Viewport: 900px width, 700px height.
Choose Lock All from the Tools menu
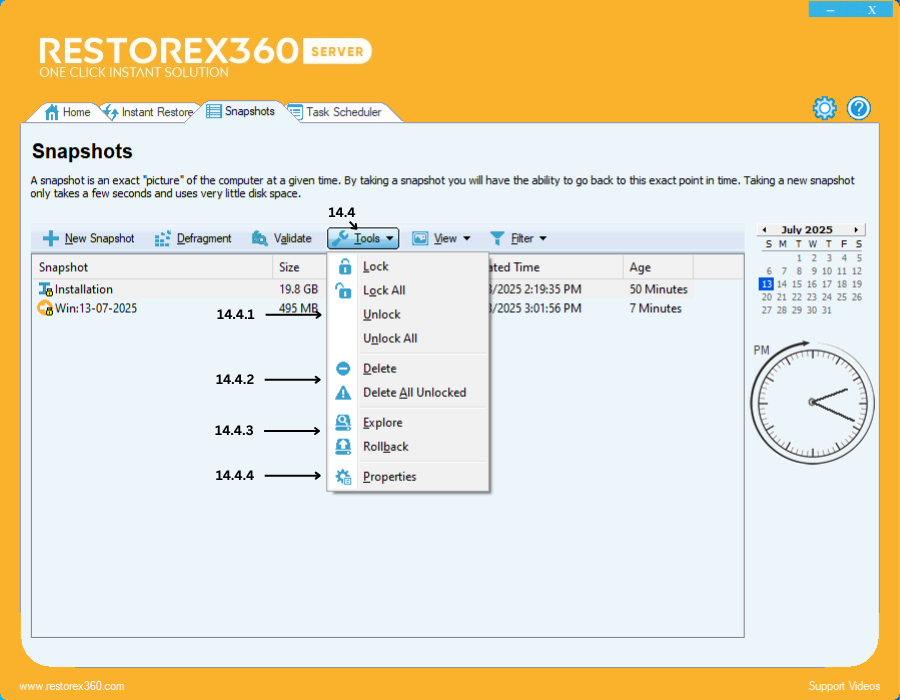point(408,290)
